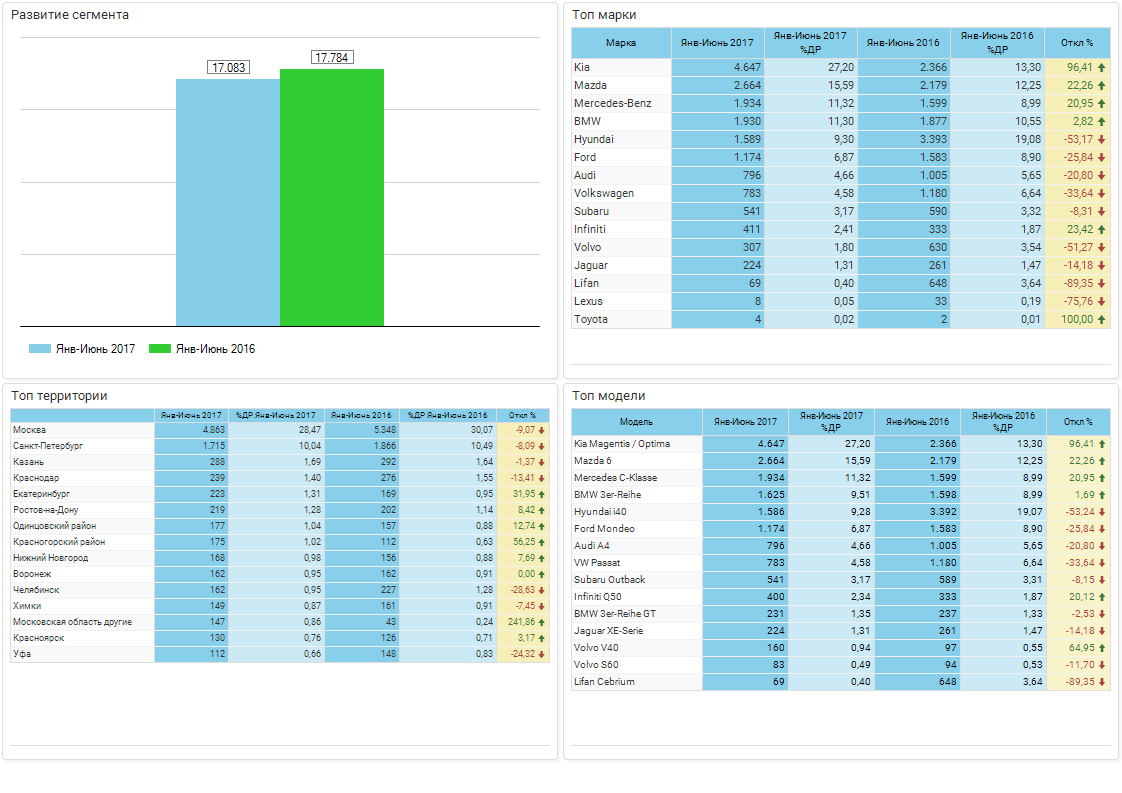This screenshot has width=1122, height=793.
Task: Select the Ростов-на-Дону territory name
Action: pyautogui.click(x=46, y=510)
